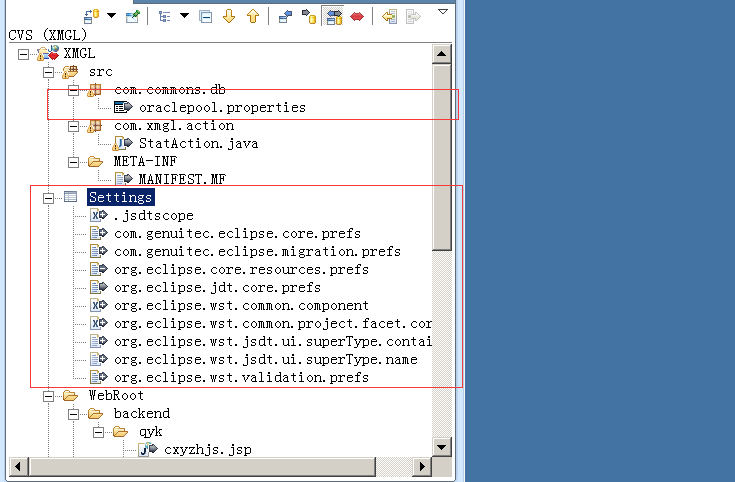This screenshot has width=735, height=482.
Task: Click the greyed Commit All Outgoing icon
Action: coord(413,17)
